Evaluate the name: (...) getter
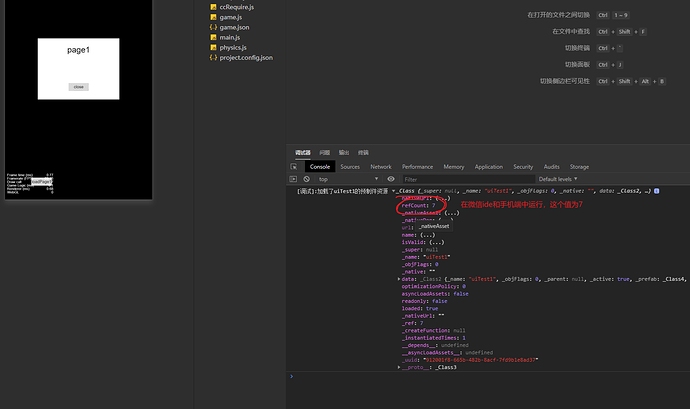The width and height of the screenshot is (690, 409). coord(418,235)
